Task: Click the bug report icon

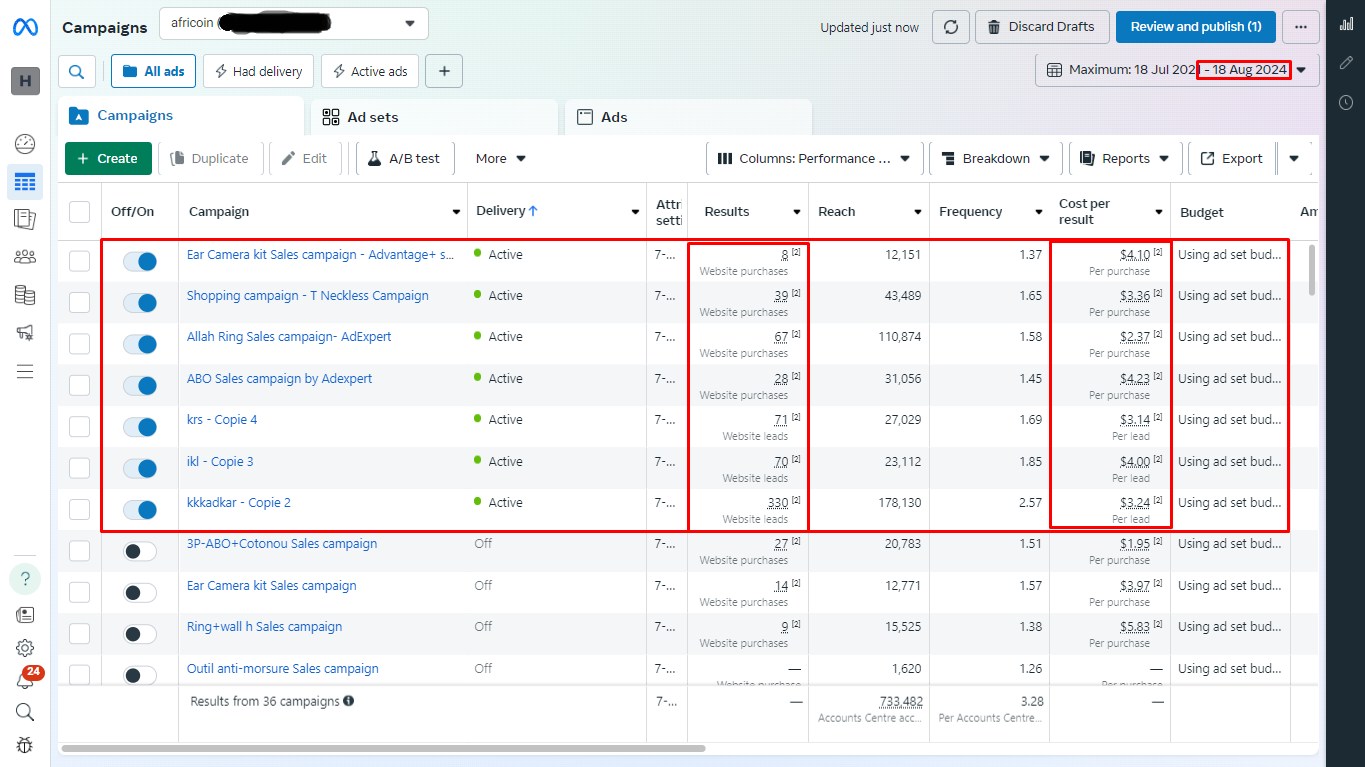Action: pos(25,744)
